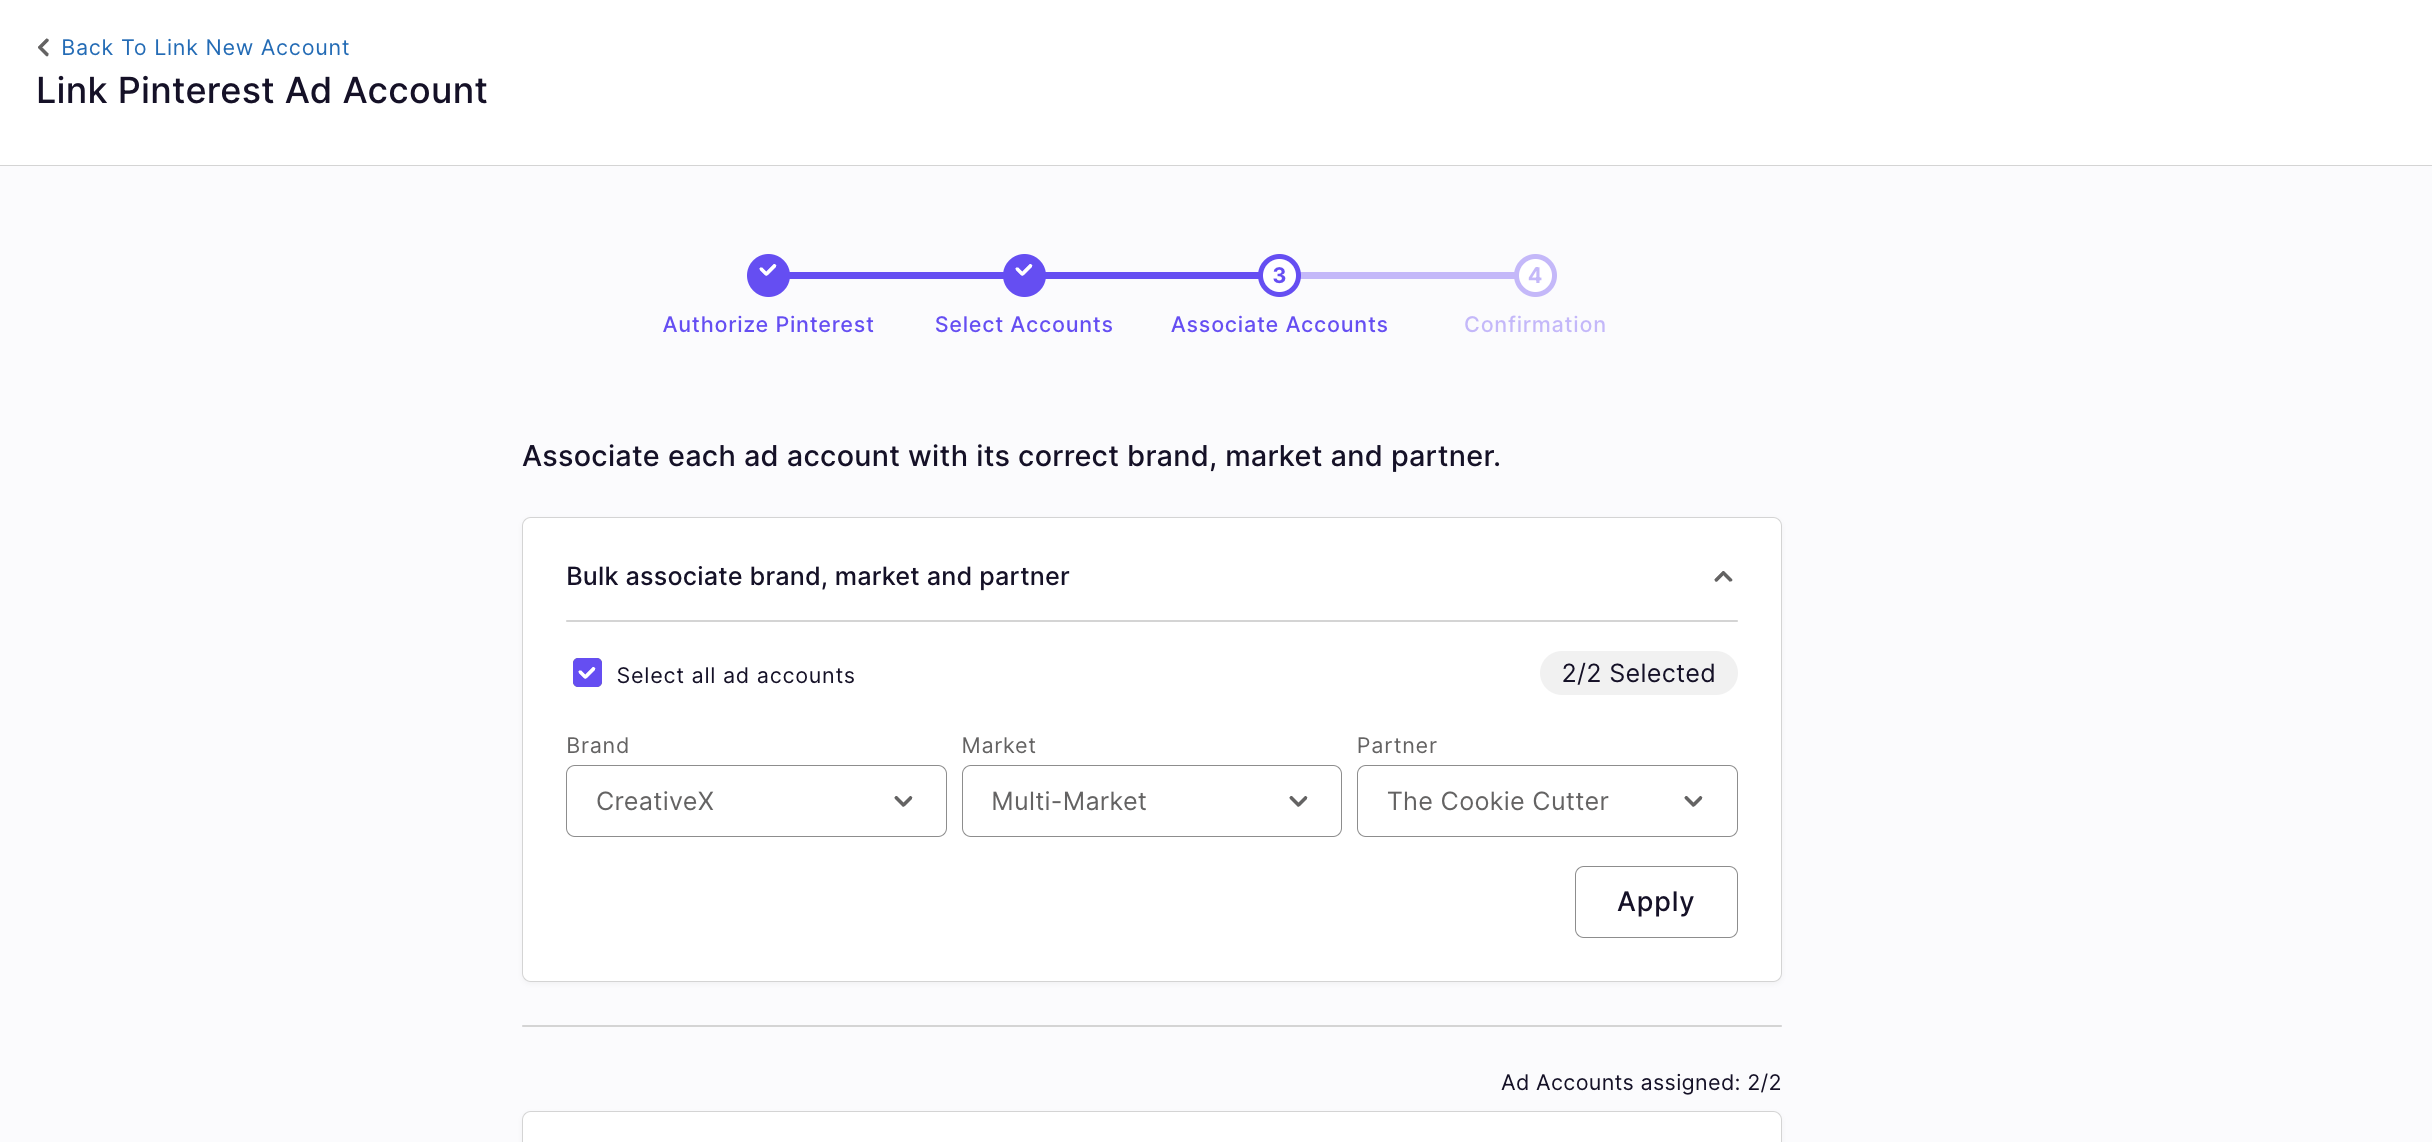The image size is (2432, 1142).
Task: Click the step 3 circle indicator
Action: [x=1279, y=275]
